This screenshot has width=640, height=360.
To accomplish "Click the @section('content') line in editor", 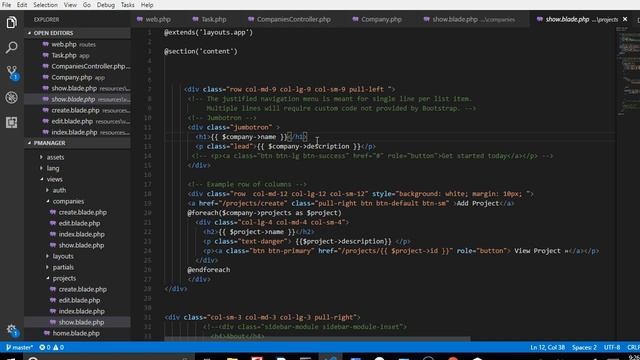I will pos(200,51).
